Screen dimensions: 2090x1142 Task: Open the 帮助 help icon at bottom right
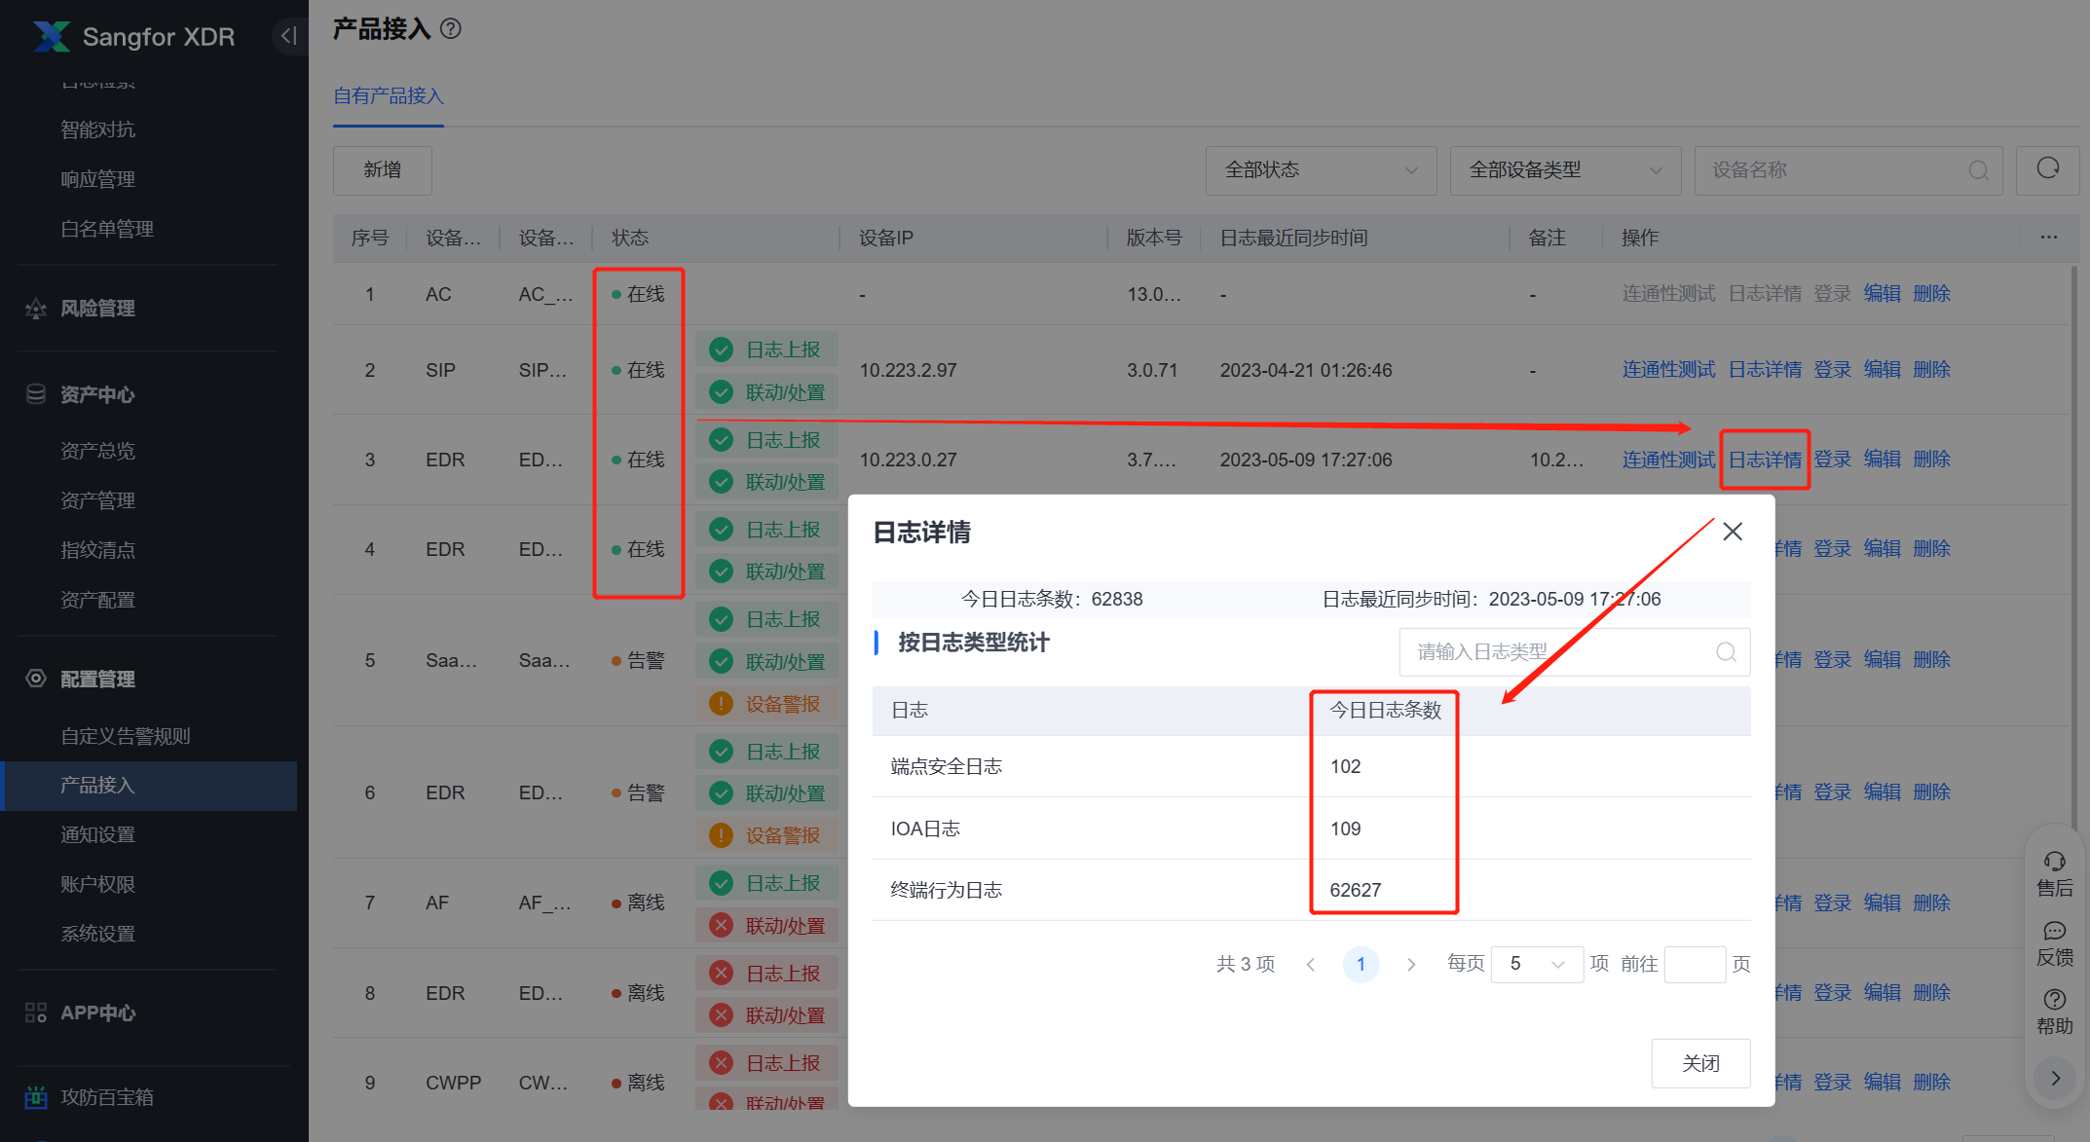pyautogui.click(x=2054, y=998)
